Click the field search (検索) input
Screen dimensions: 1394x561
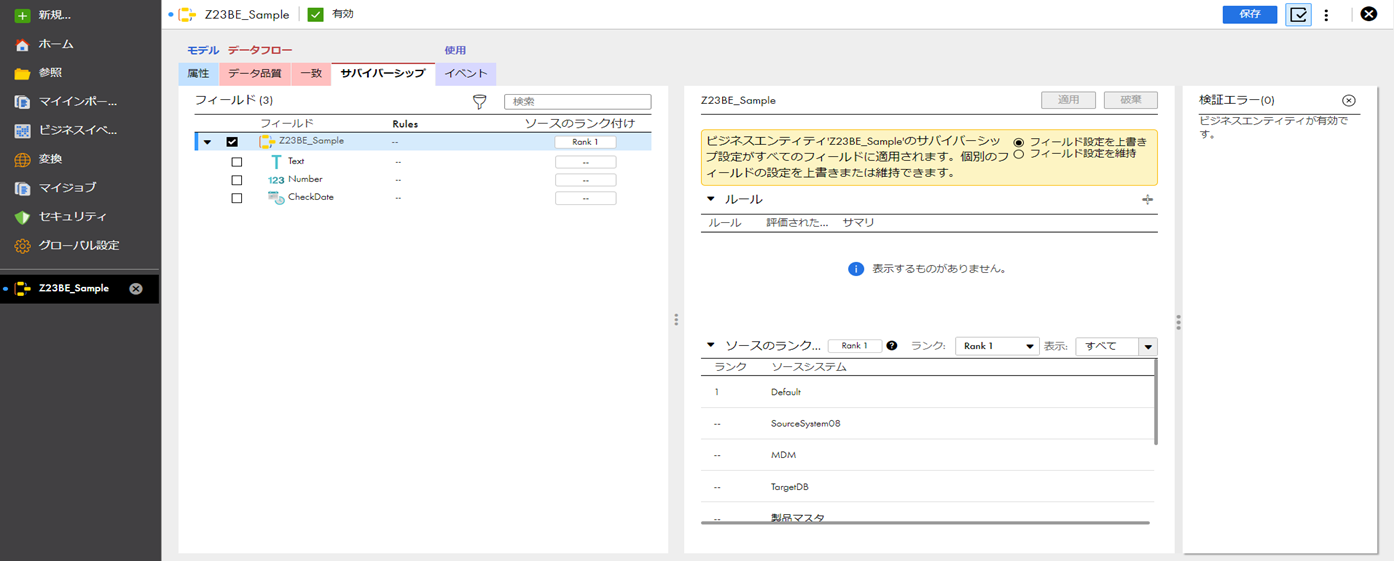click(578, 102)
